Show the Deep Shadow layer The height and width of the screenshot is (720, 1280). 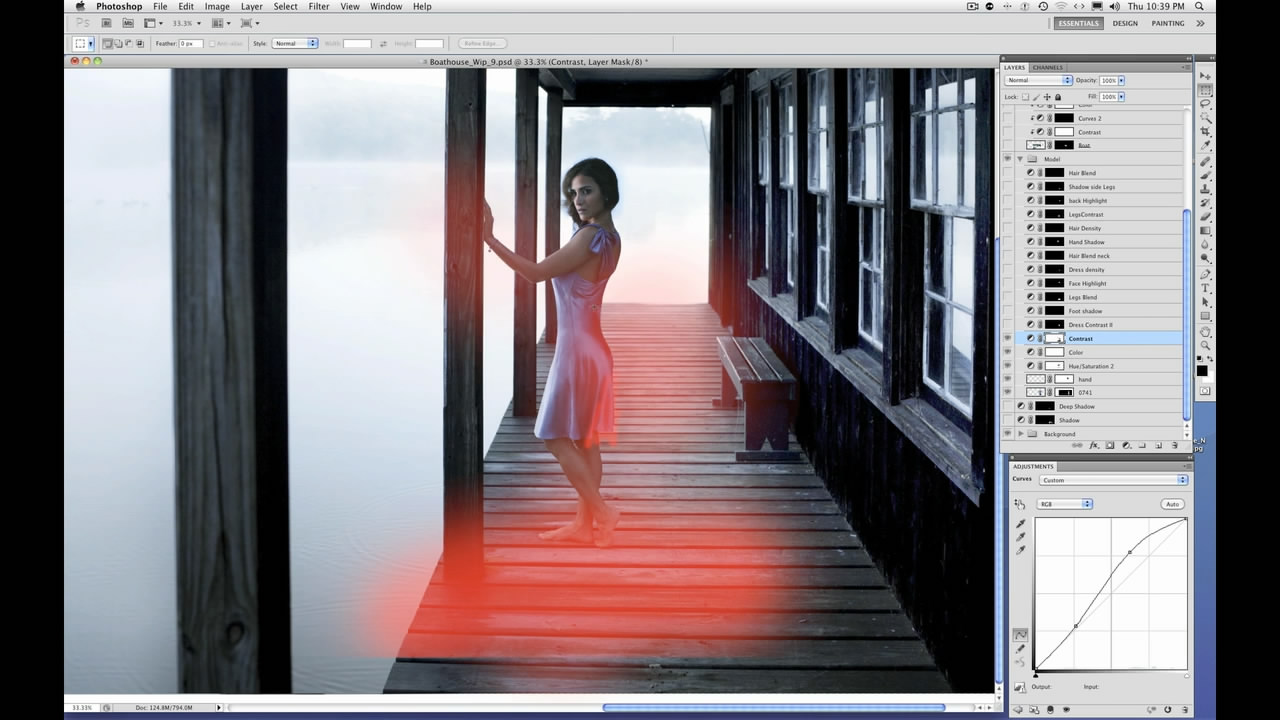tap(1007, 406)
